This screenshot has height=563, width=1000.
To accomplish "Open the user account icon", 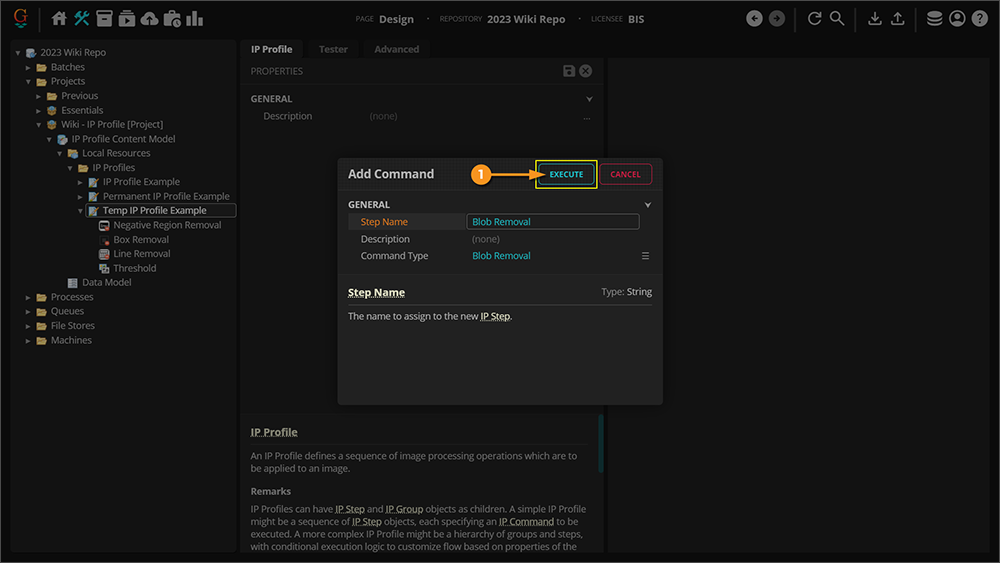I will click(957, 18).
